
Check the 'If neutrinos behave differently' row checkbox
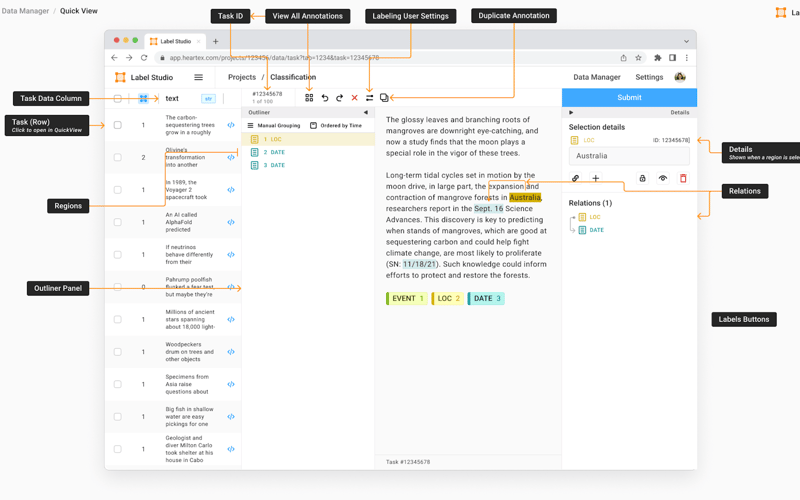(x=117, y=255)
